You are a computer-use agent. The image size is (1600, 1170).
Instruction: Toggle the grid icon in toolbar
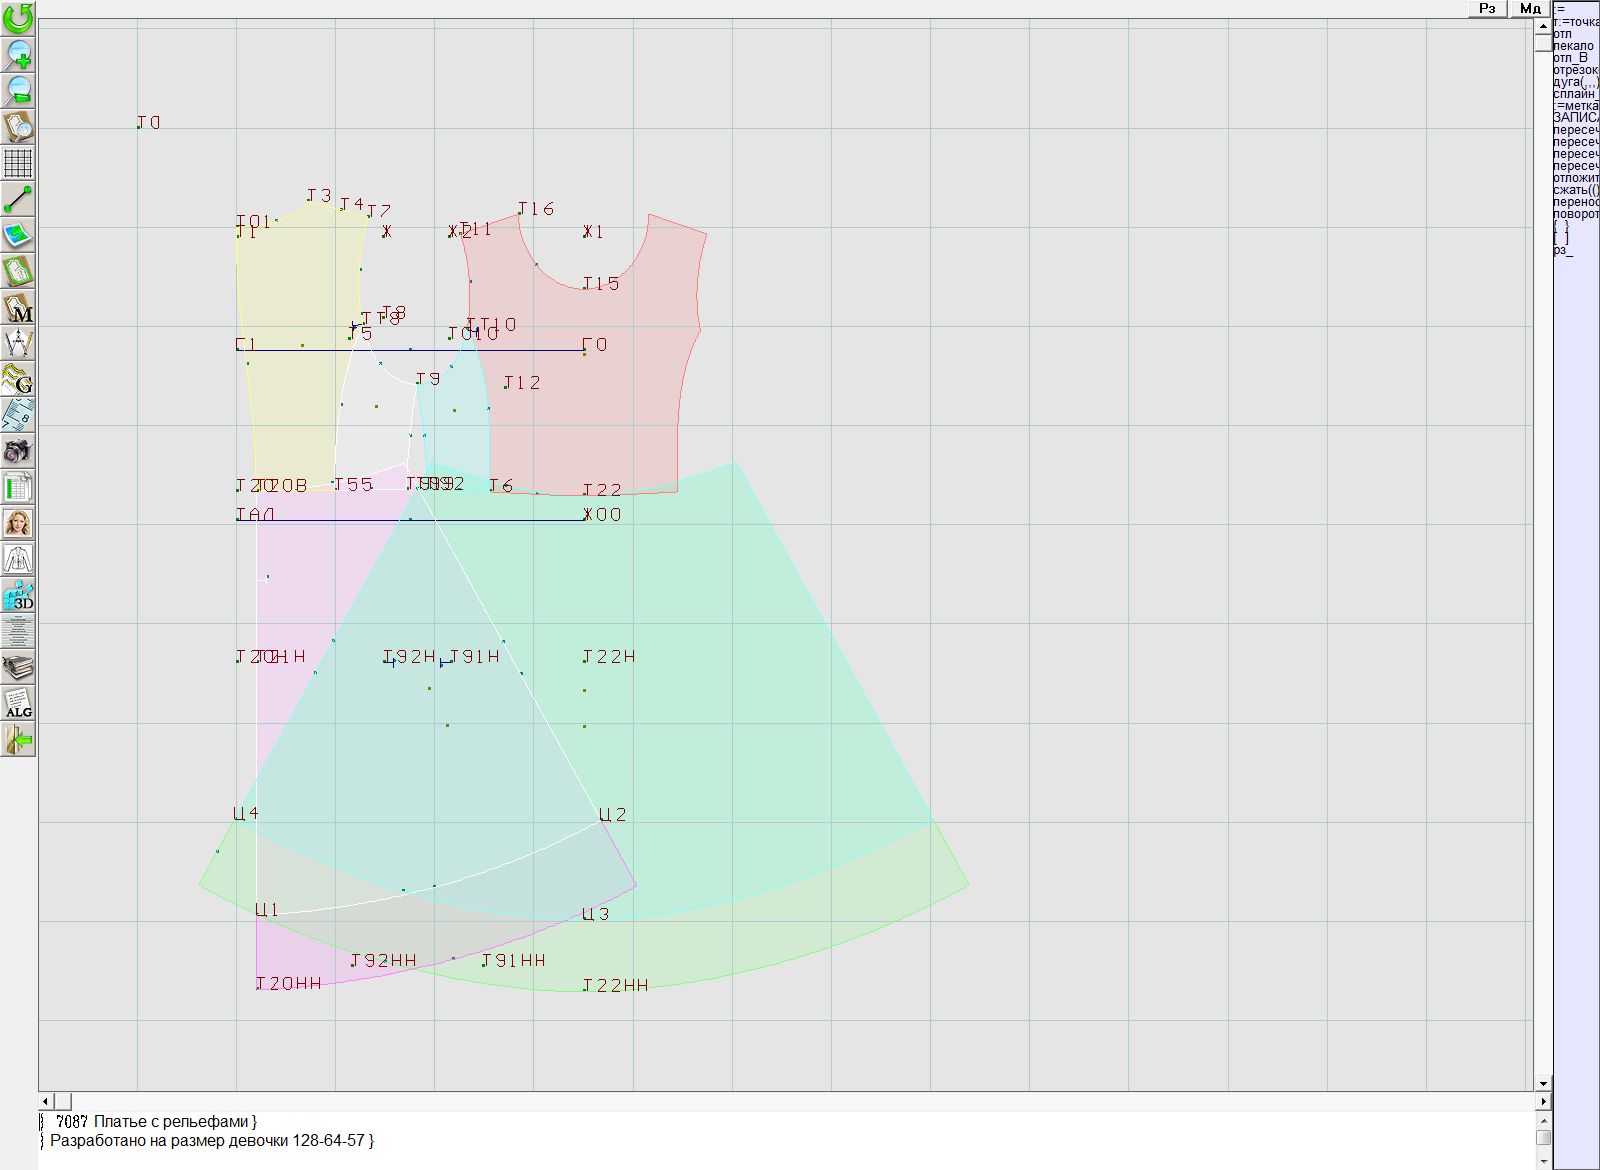point(18,163)
